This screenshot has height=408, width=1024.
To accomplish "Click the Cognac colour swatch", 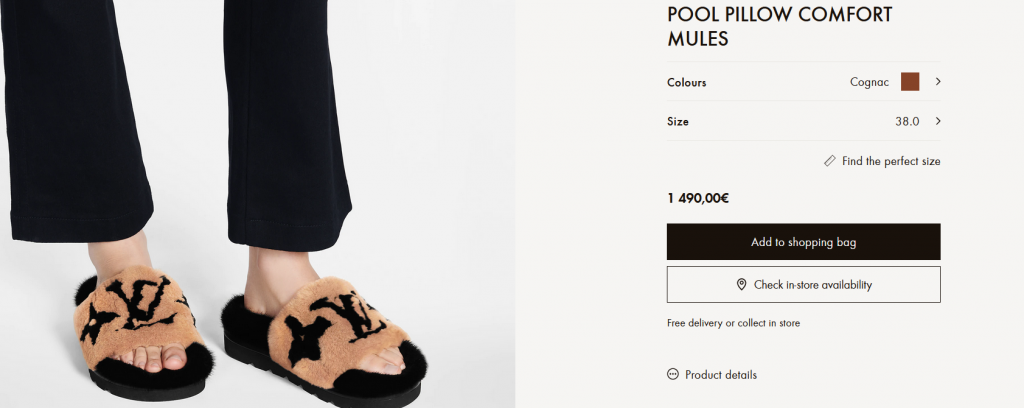I will 909,82.
